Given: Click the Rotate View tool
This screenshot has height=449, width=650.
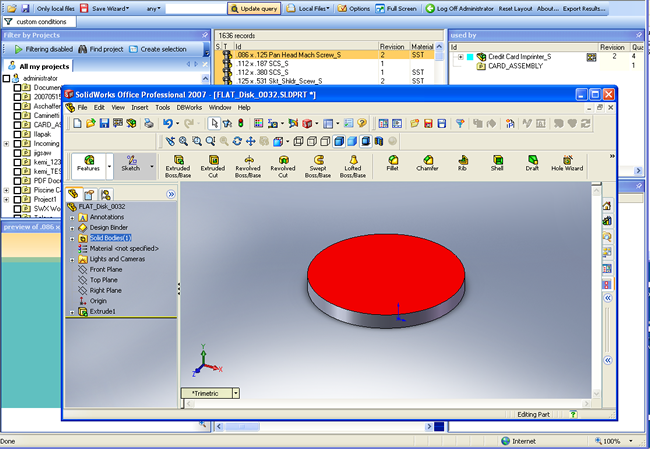Looking at the screenshot, I should point(237,141).
